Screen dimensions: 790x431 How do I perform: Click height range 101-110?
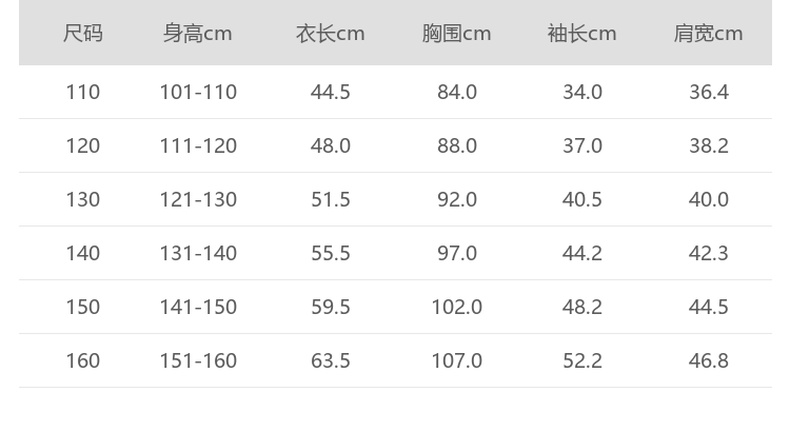coord(198,92)
